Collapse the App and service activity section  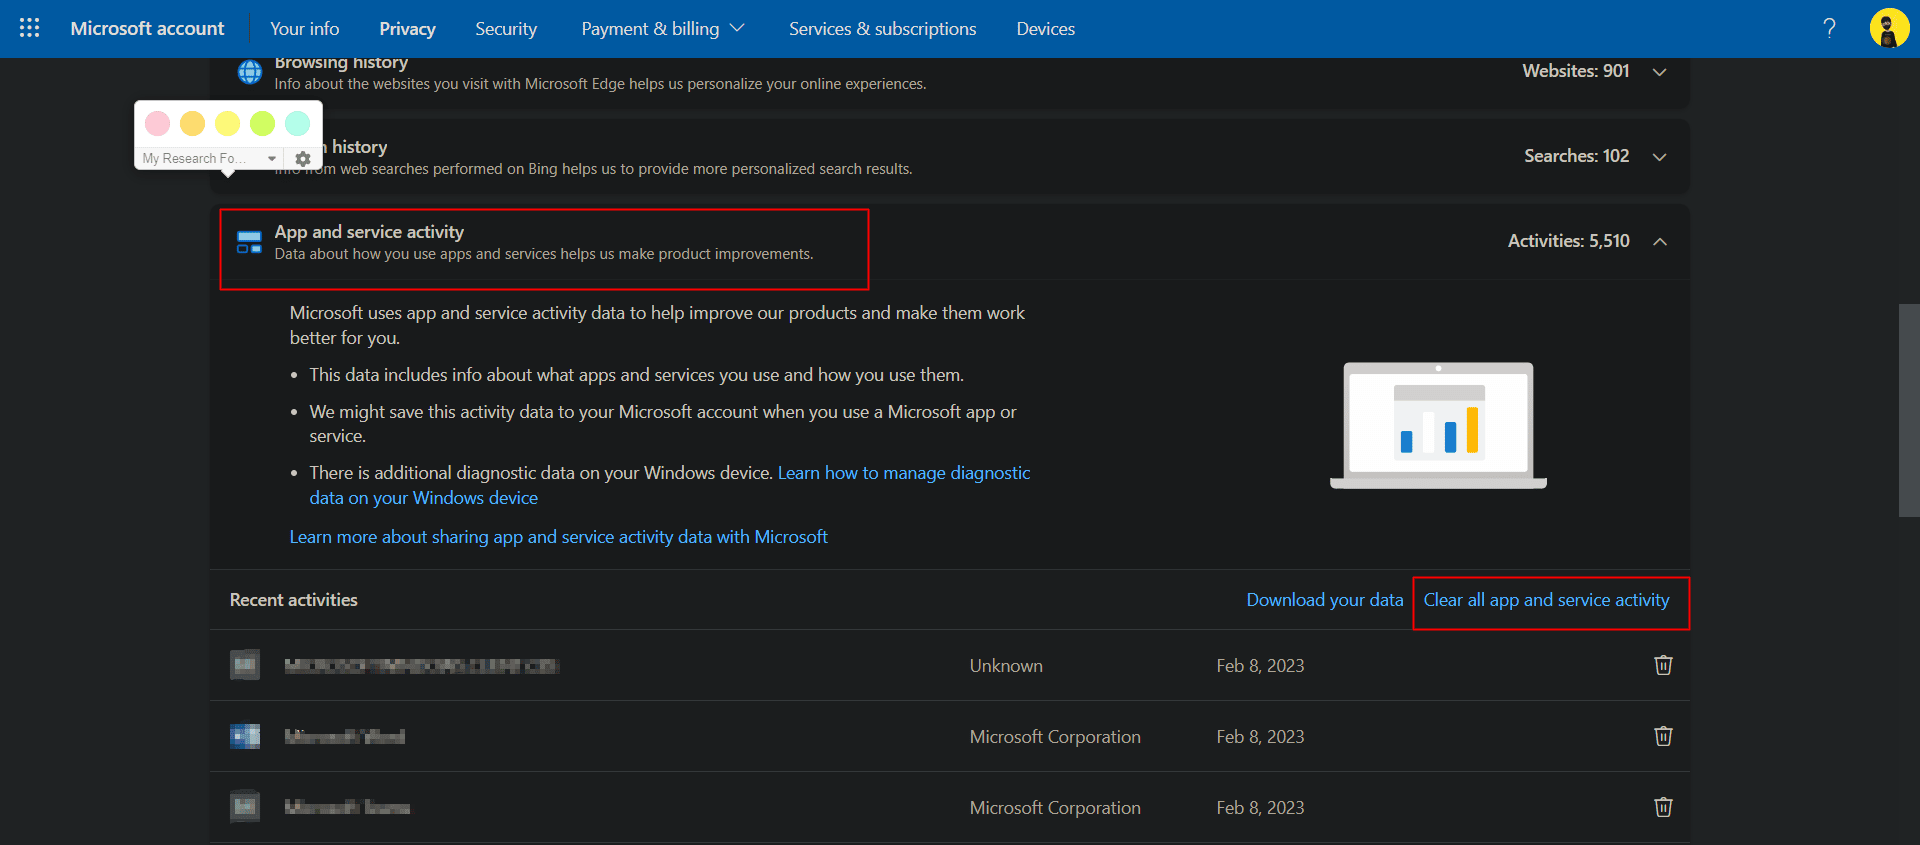click(x=1660, y=241)
